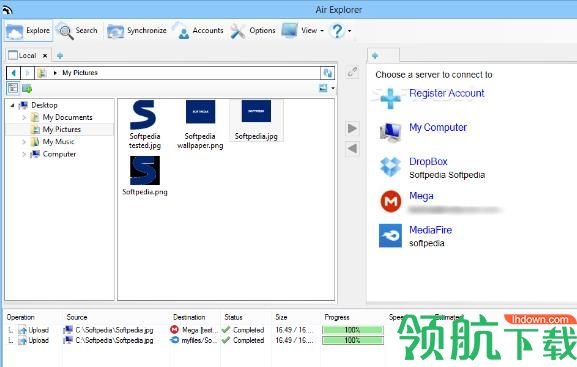Connect to the MediaFire account
The width and height of the screenshot is (577, 367).
click(x=431, y=230)
